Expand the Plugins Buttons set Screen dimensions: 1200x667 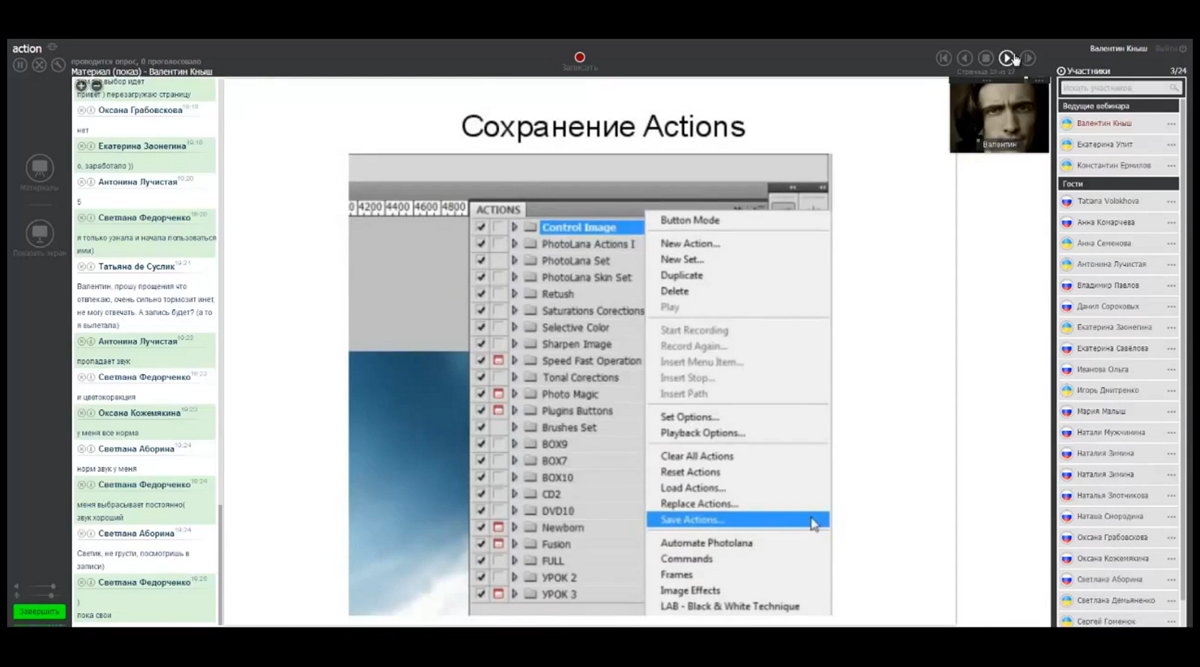[515, 410]
